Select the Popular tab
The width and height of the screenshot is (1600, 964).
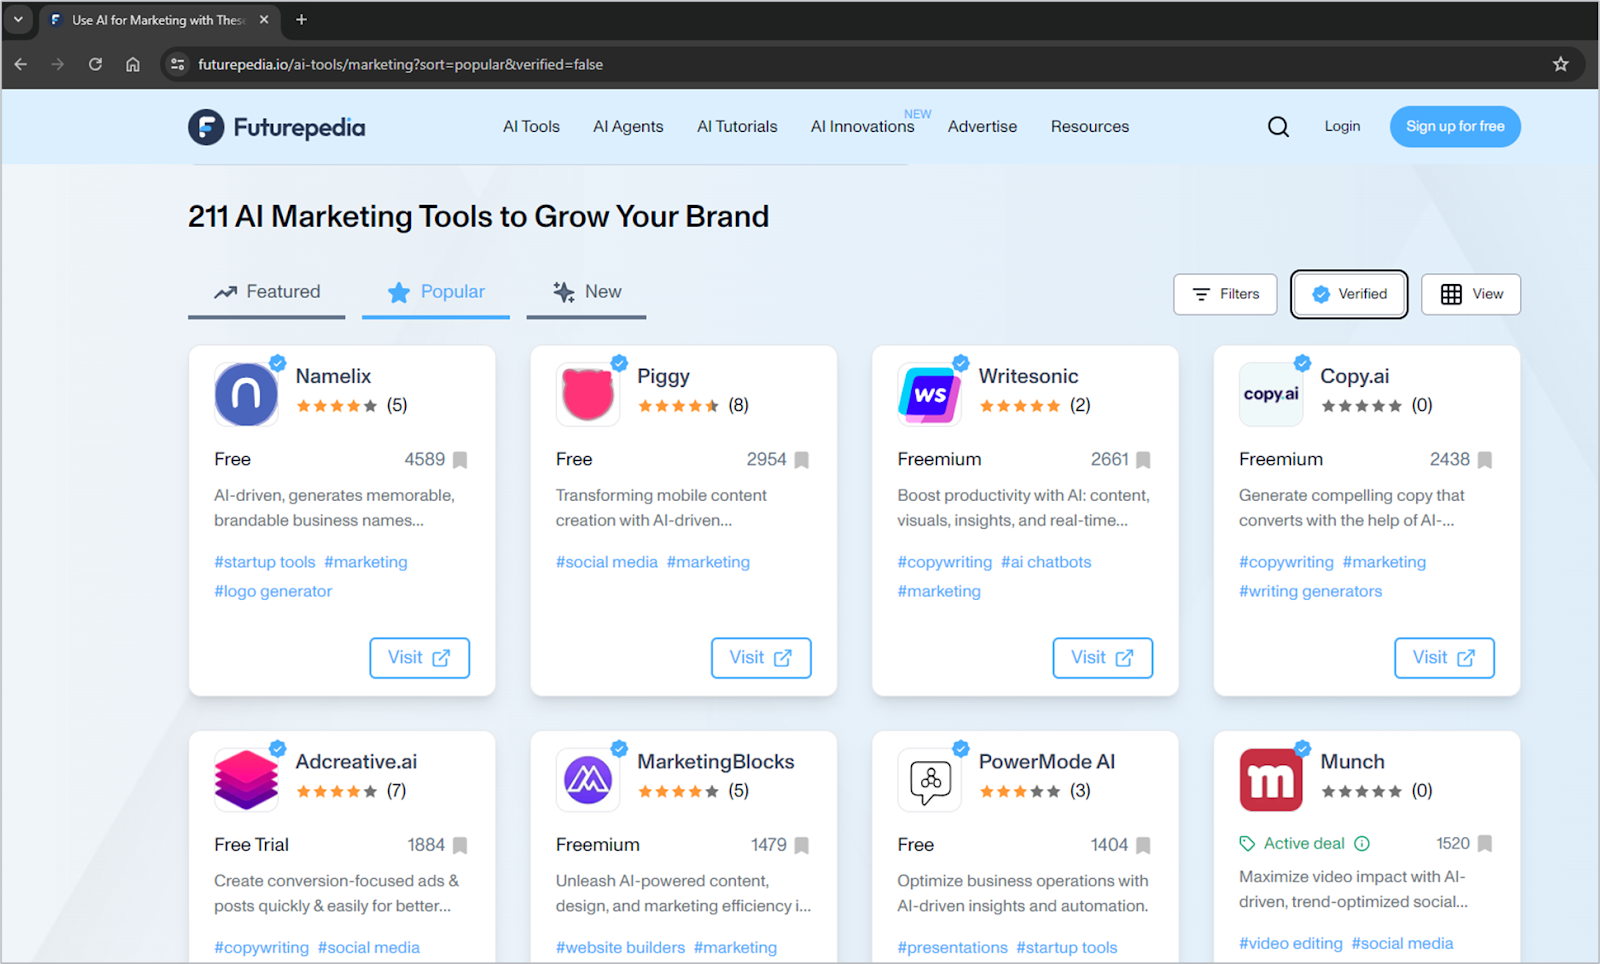coord(436,292)
